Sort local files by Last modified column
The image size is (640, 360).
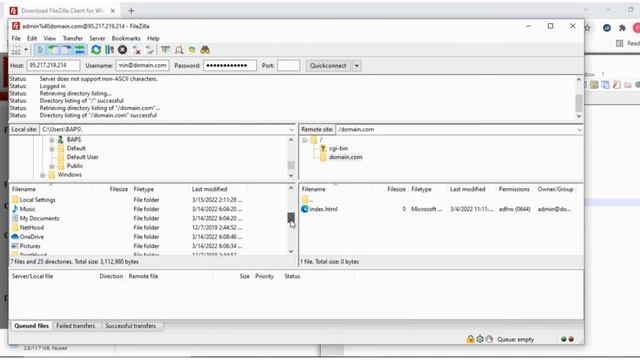[x=218, y=189]
